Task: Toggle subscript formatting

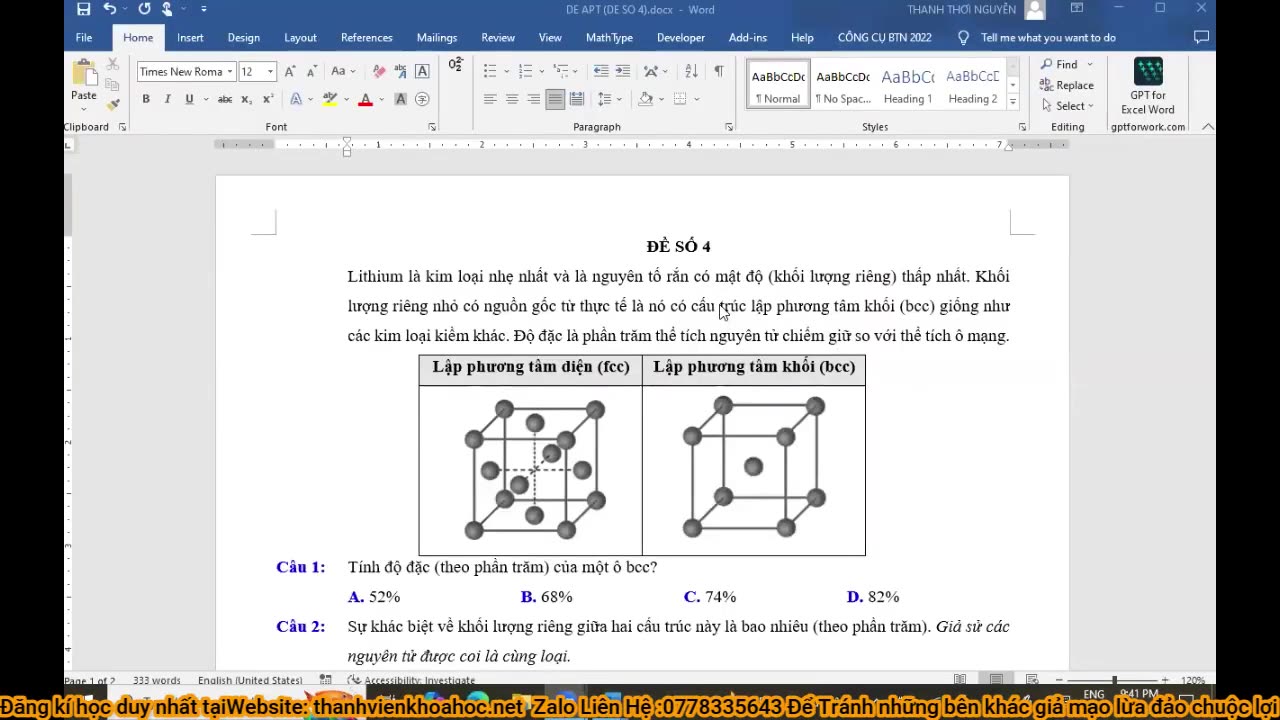Action: coord(248,99)
